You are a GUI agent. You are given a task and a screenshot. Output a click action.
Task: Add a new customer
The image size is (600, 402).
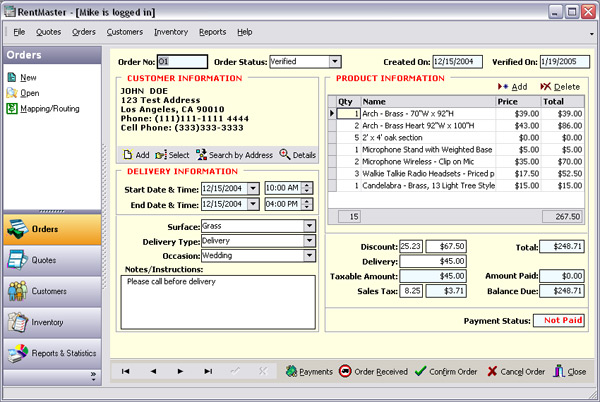tap(136, 155)
